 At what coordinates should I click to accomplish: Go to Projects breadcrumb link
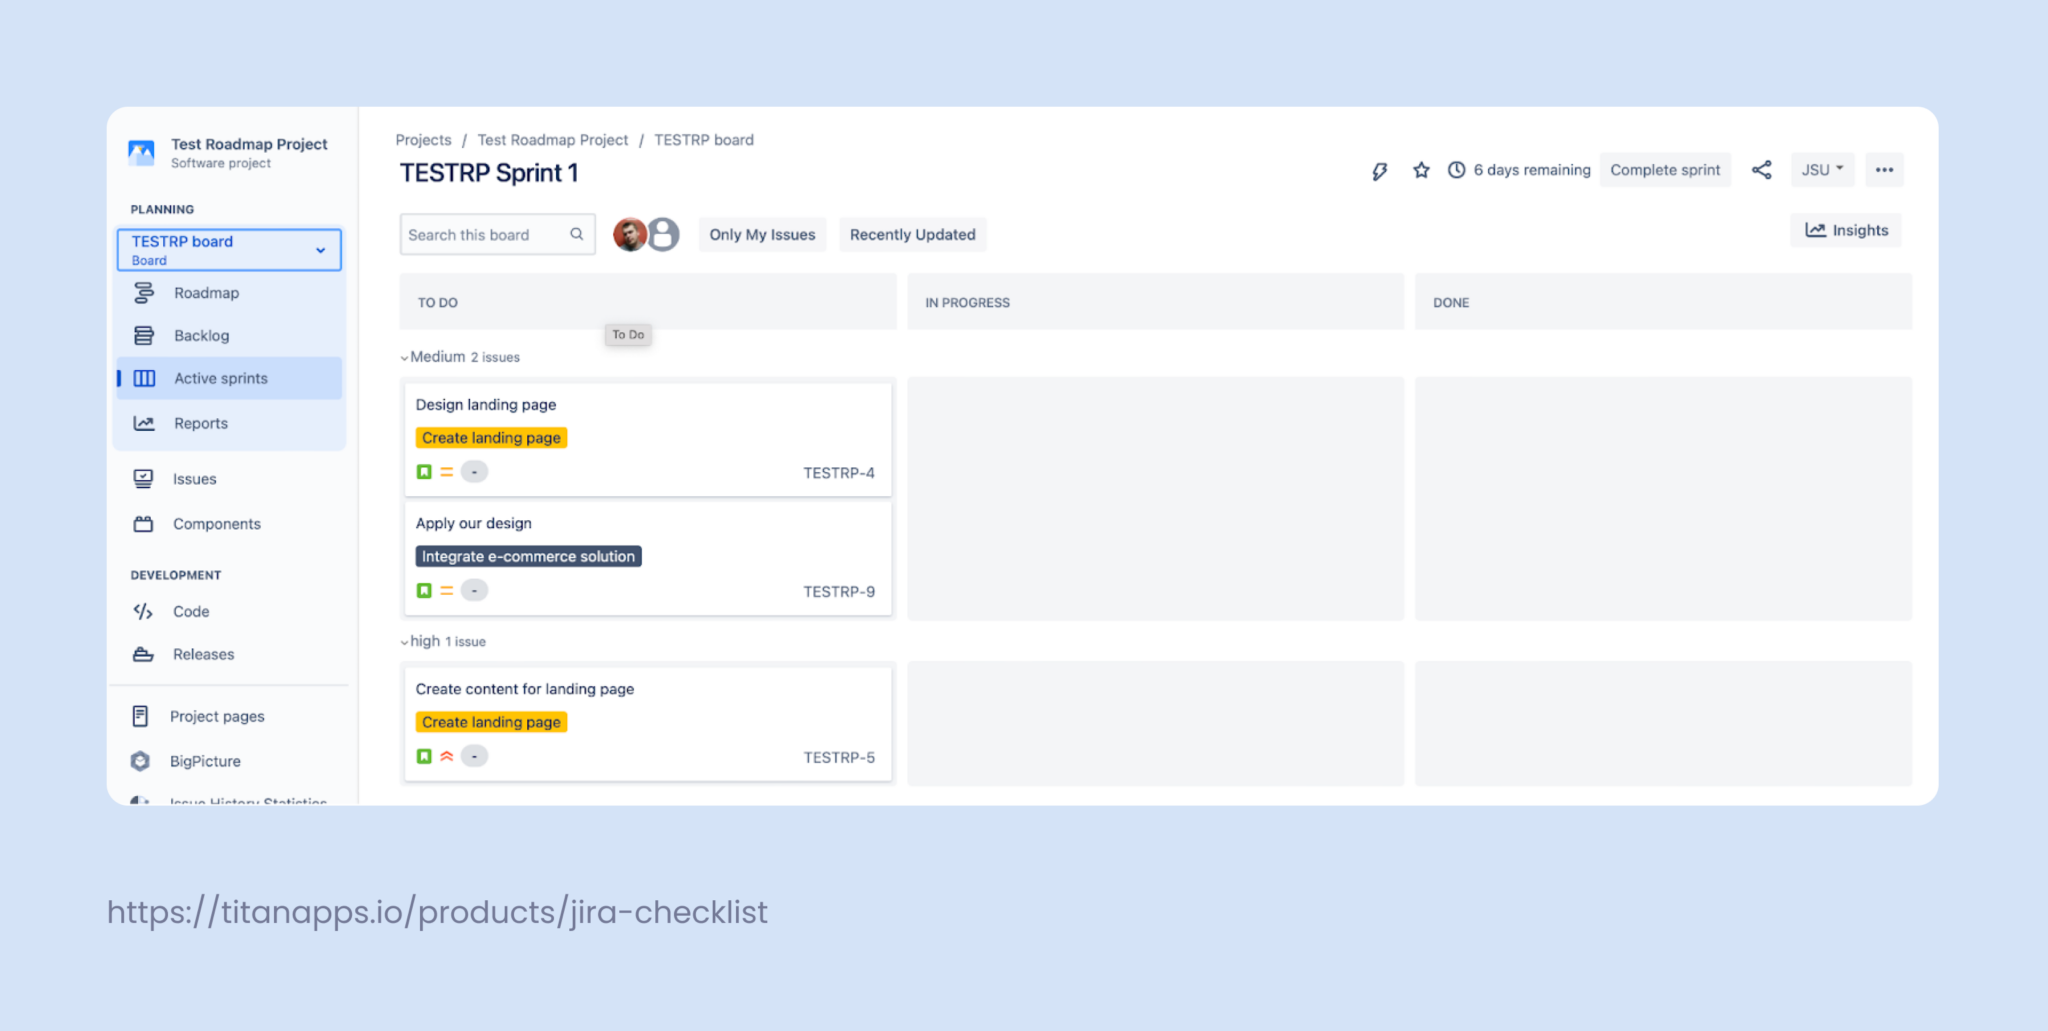pyautogui.click(x=423, y=140)
